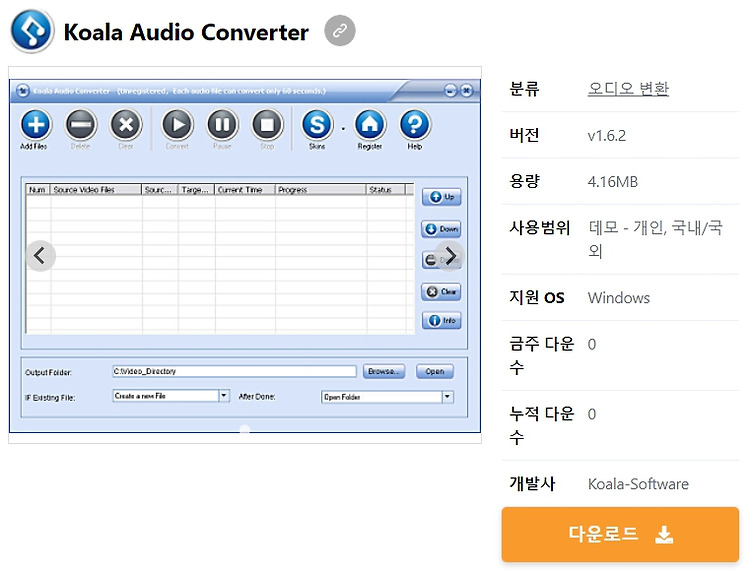Image resolution: width=750 pixels, height=573 pixels.
Task: Click the developer name Koala-Software
Action: coord(638,484)
